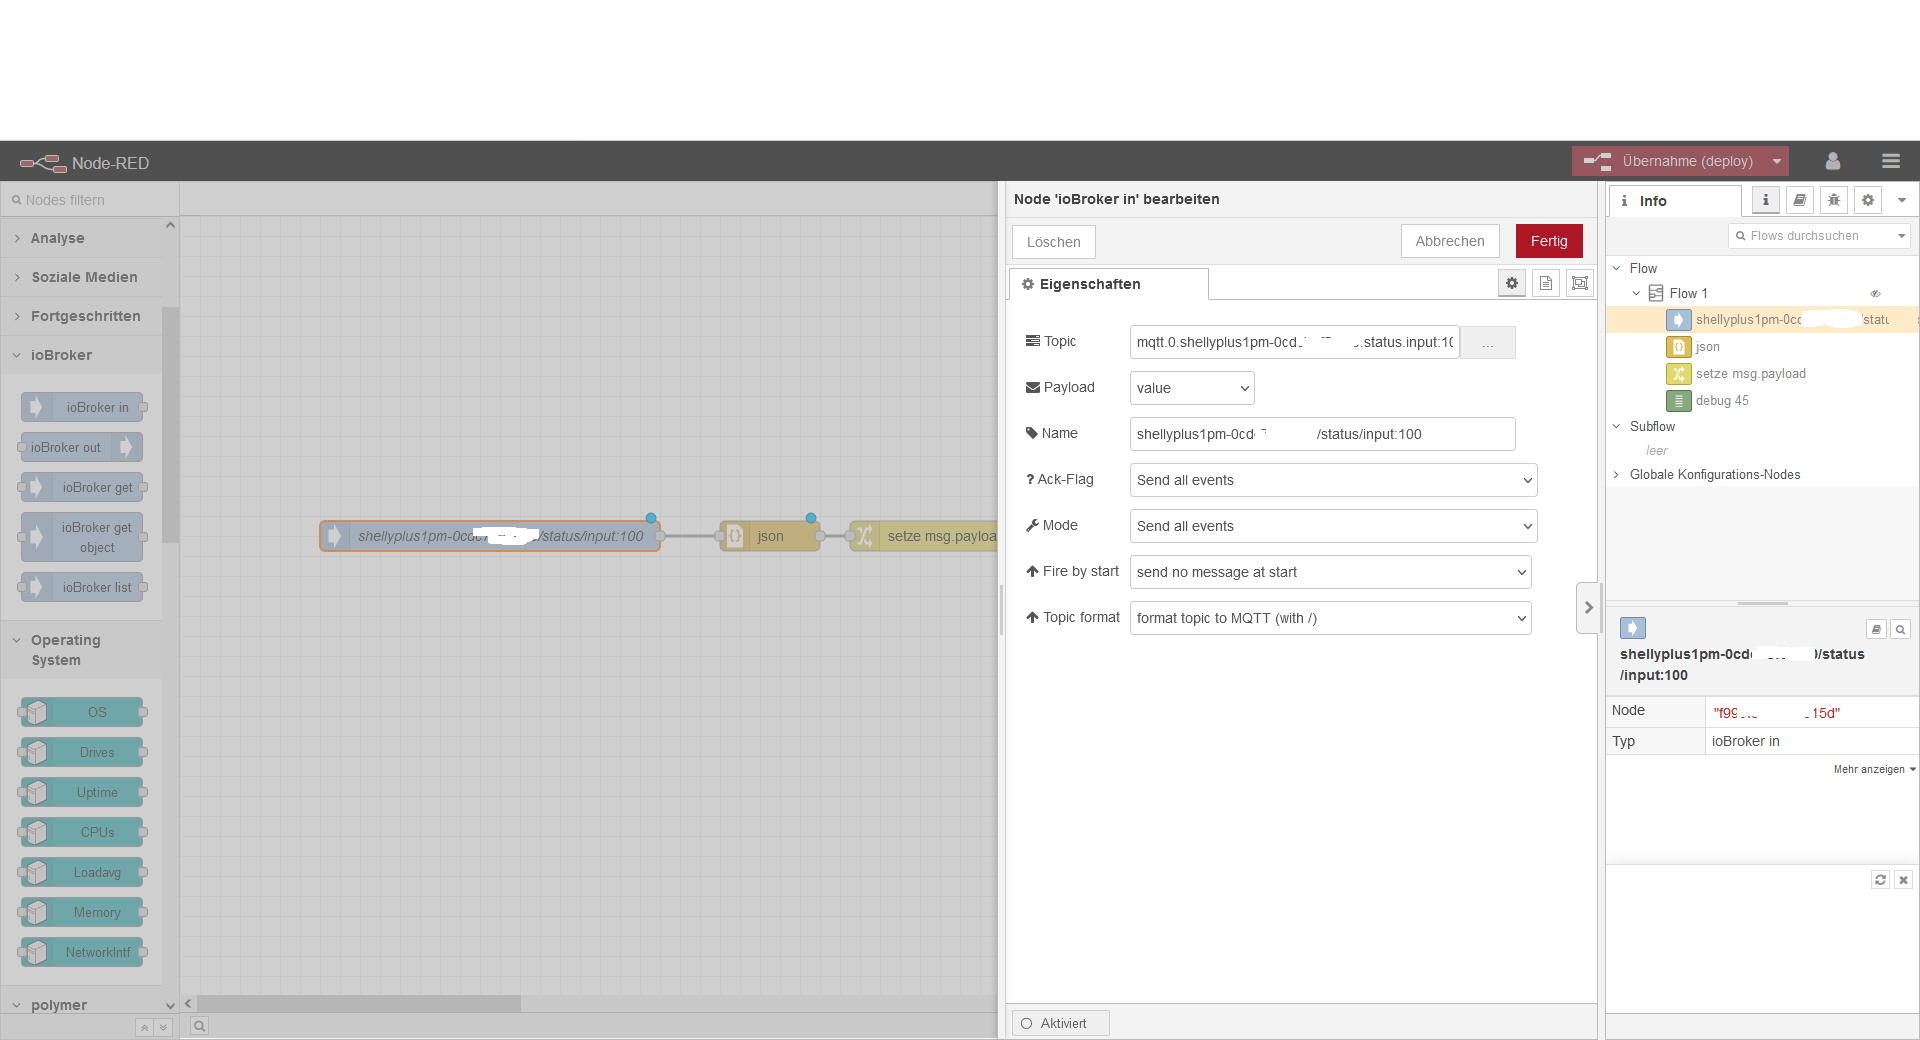The height and width of the screenshot is (1040, 1920).
Task: Click the Mehr anzeigen link
Action: click(1874, 769)
